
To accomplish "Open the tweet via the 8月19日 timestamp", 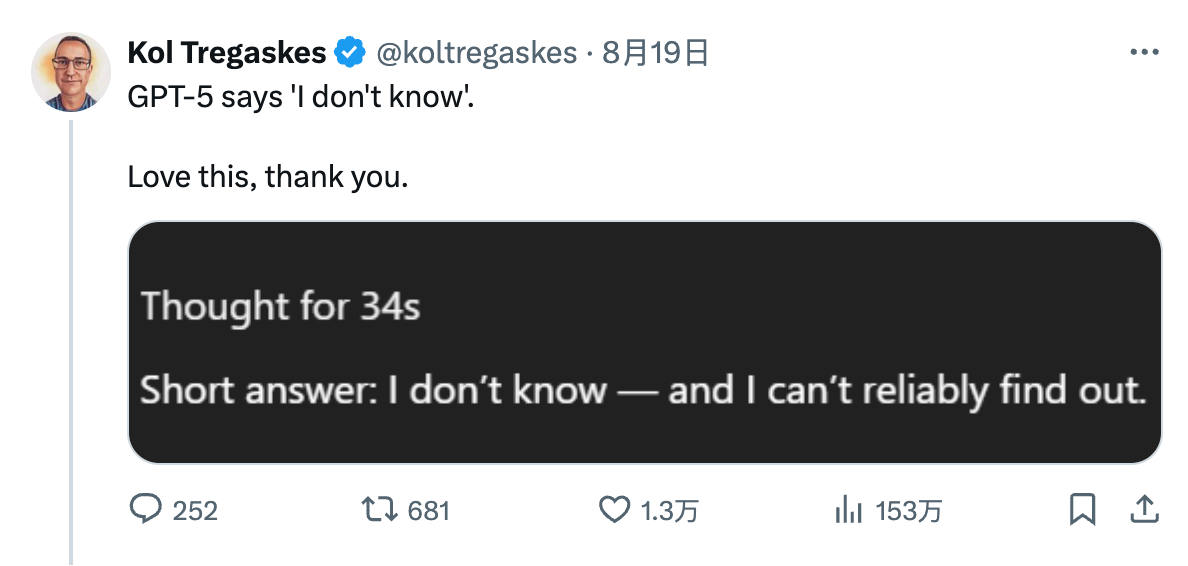I will (x=656, y=53).
